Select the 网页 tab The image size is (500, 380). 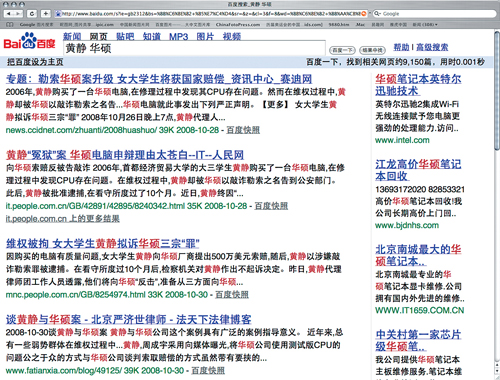[x=98, y=36]
